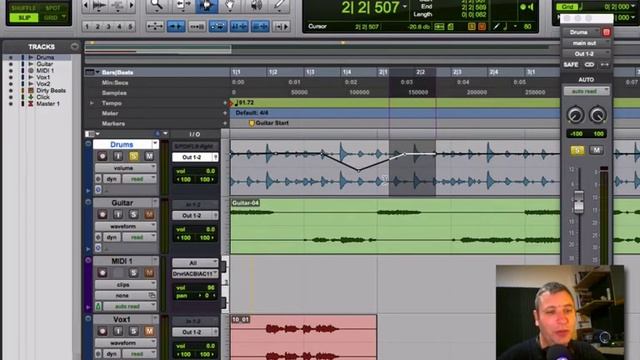Open the MIDI 1 input selector showing All
Viewport: 640px width, 360px height.
click(195, 263)
